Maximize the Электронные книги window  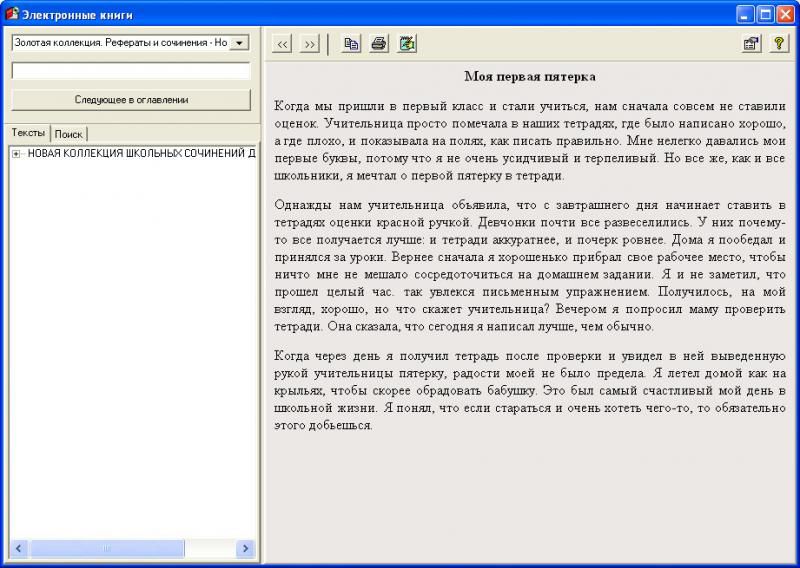point(766,14)
